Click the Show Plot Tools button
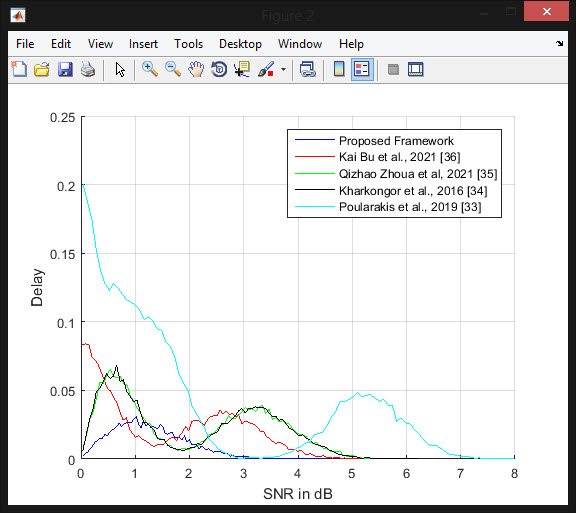 (x=415, y=69)
